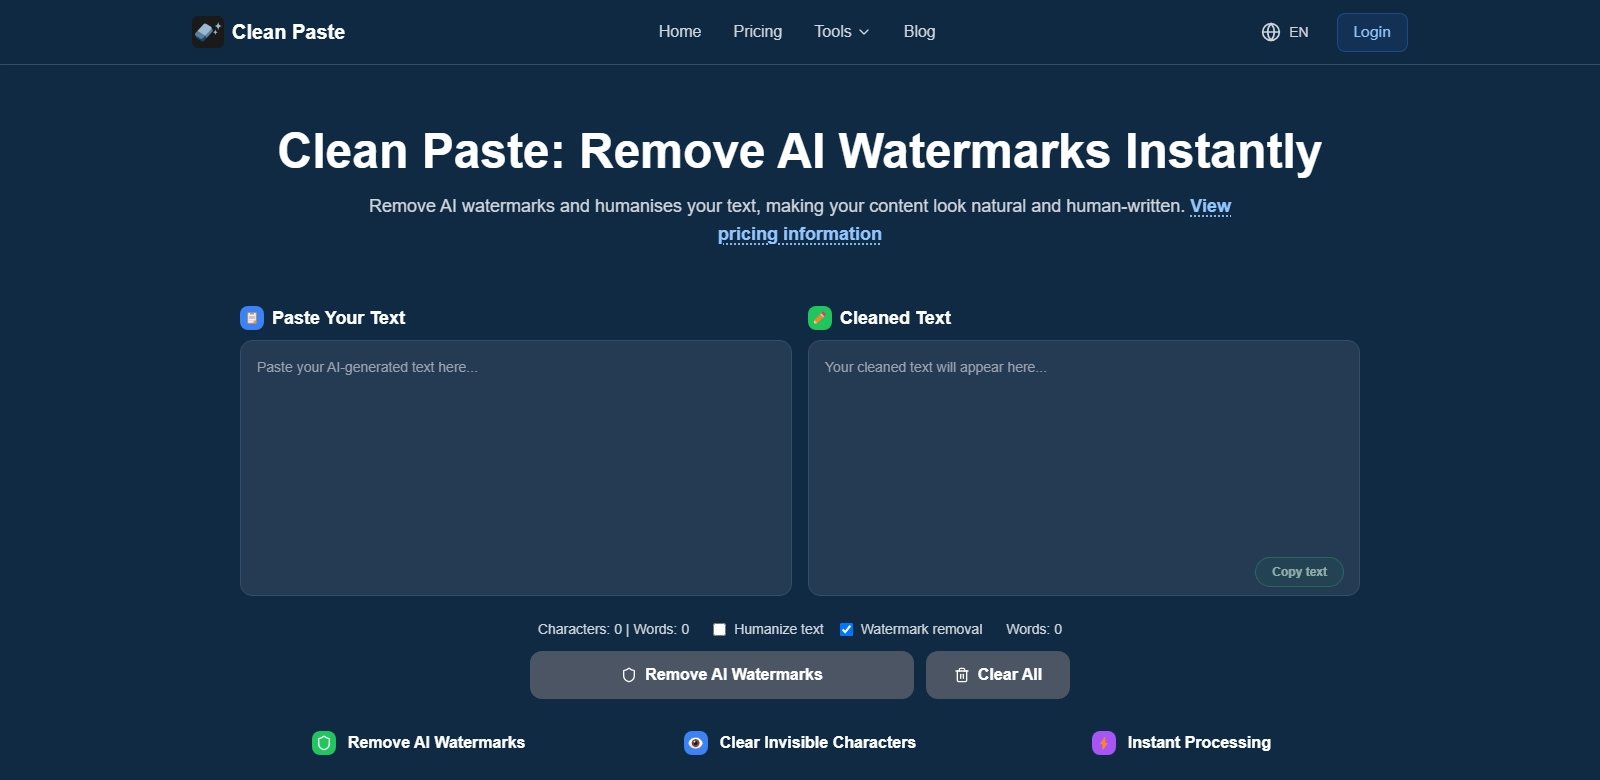Image resolution: width=1600 pixels, height=780 pixels.
Task: Click the green pencil icon beside Cleaned Text
Action: (x=820, y=318)
